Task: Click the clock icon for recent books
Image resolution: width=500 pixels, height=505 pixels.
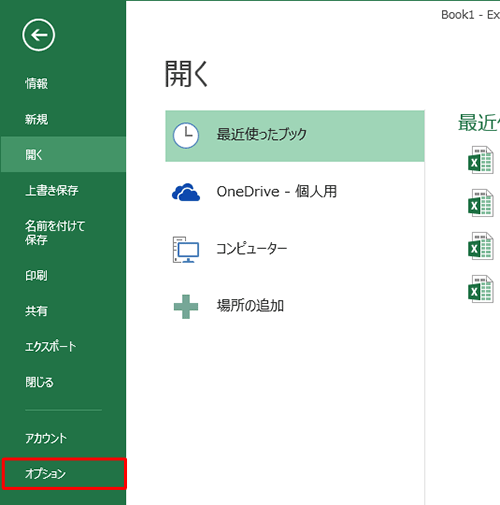Action: tap(186, 136)
